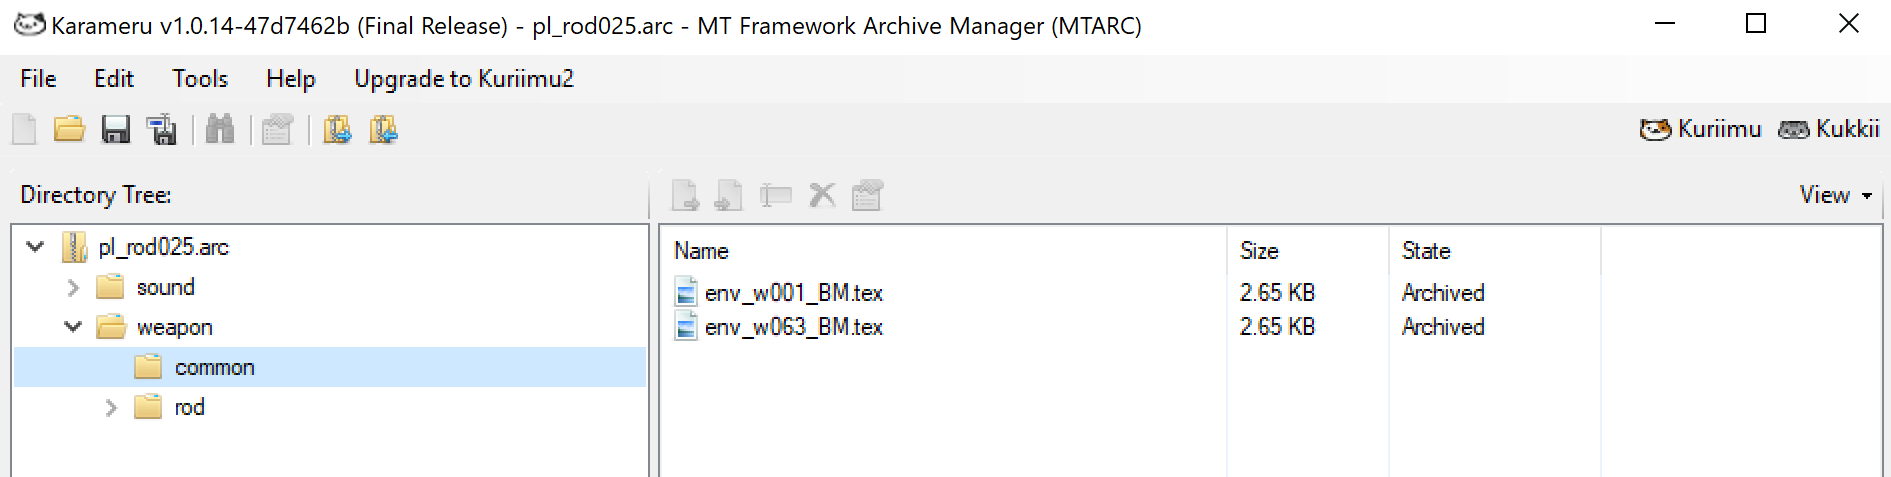
Task: Click the Save As toolbar icon
Action: tap(162, 130)
